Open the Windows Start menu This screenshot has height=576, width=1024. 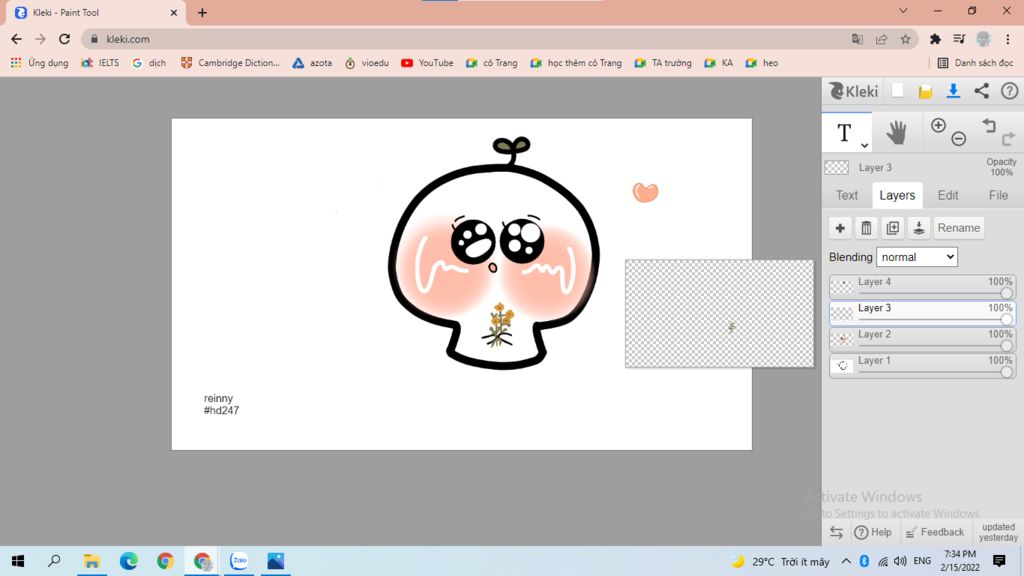(18, 561)
